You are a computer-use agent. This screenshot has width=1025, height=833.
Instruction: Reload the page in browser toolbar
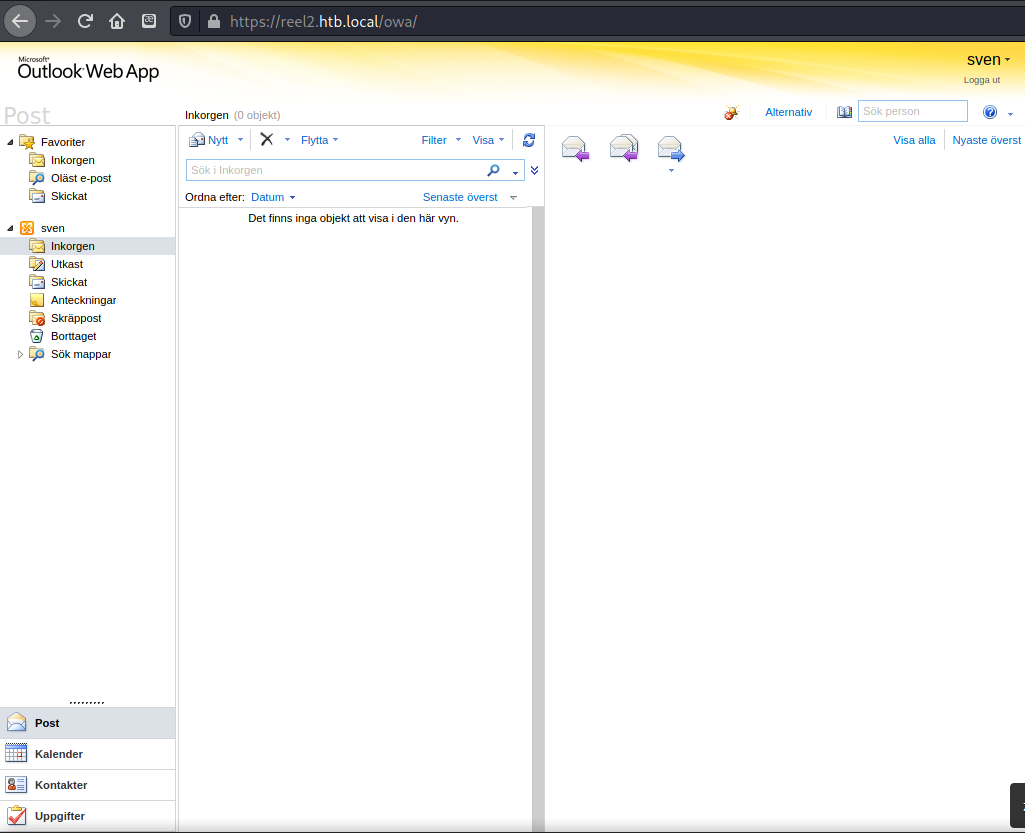pos(86,21)
